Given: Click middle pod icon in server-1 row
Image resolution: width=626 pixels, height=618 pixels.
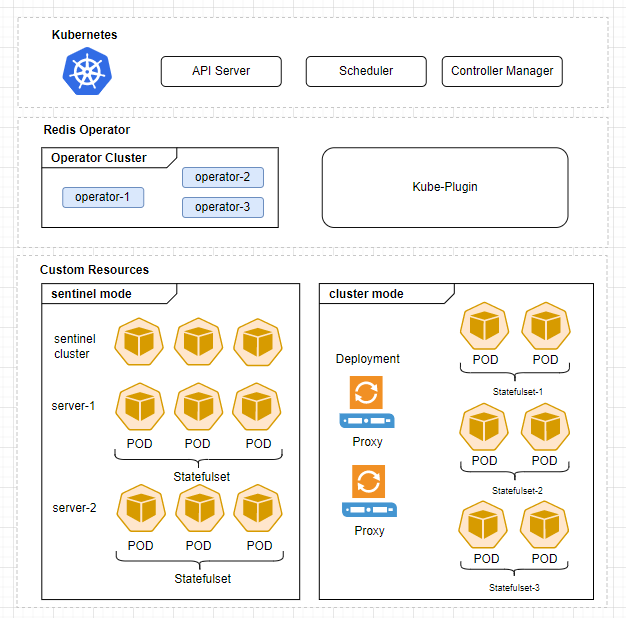Looking at the screenshot, I should pyautogui.click(x=198, y=406).
